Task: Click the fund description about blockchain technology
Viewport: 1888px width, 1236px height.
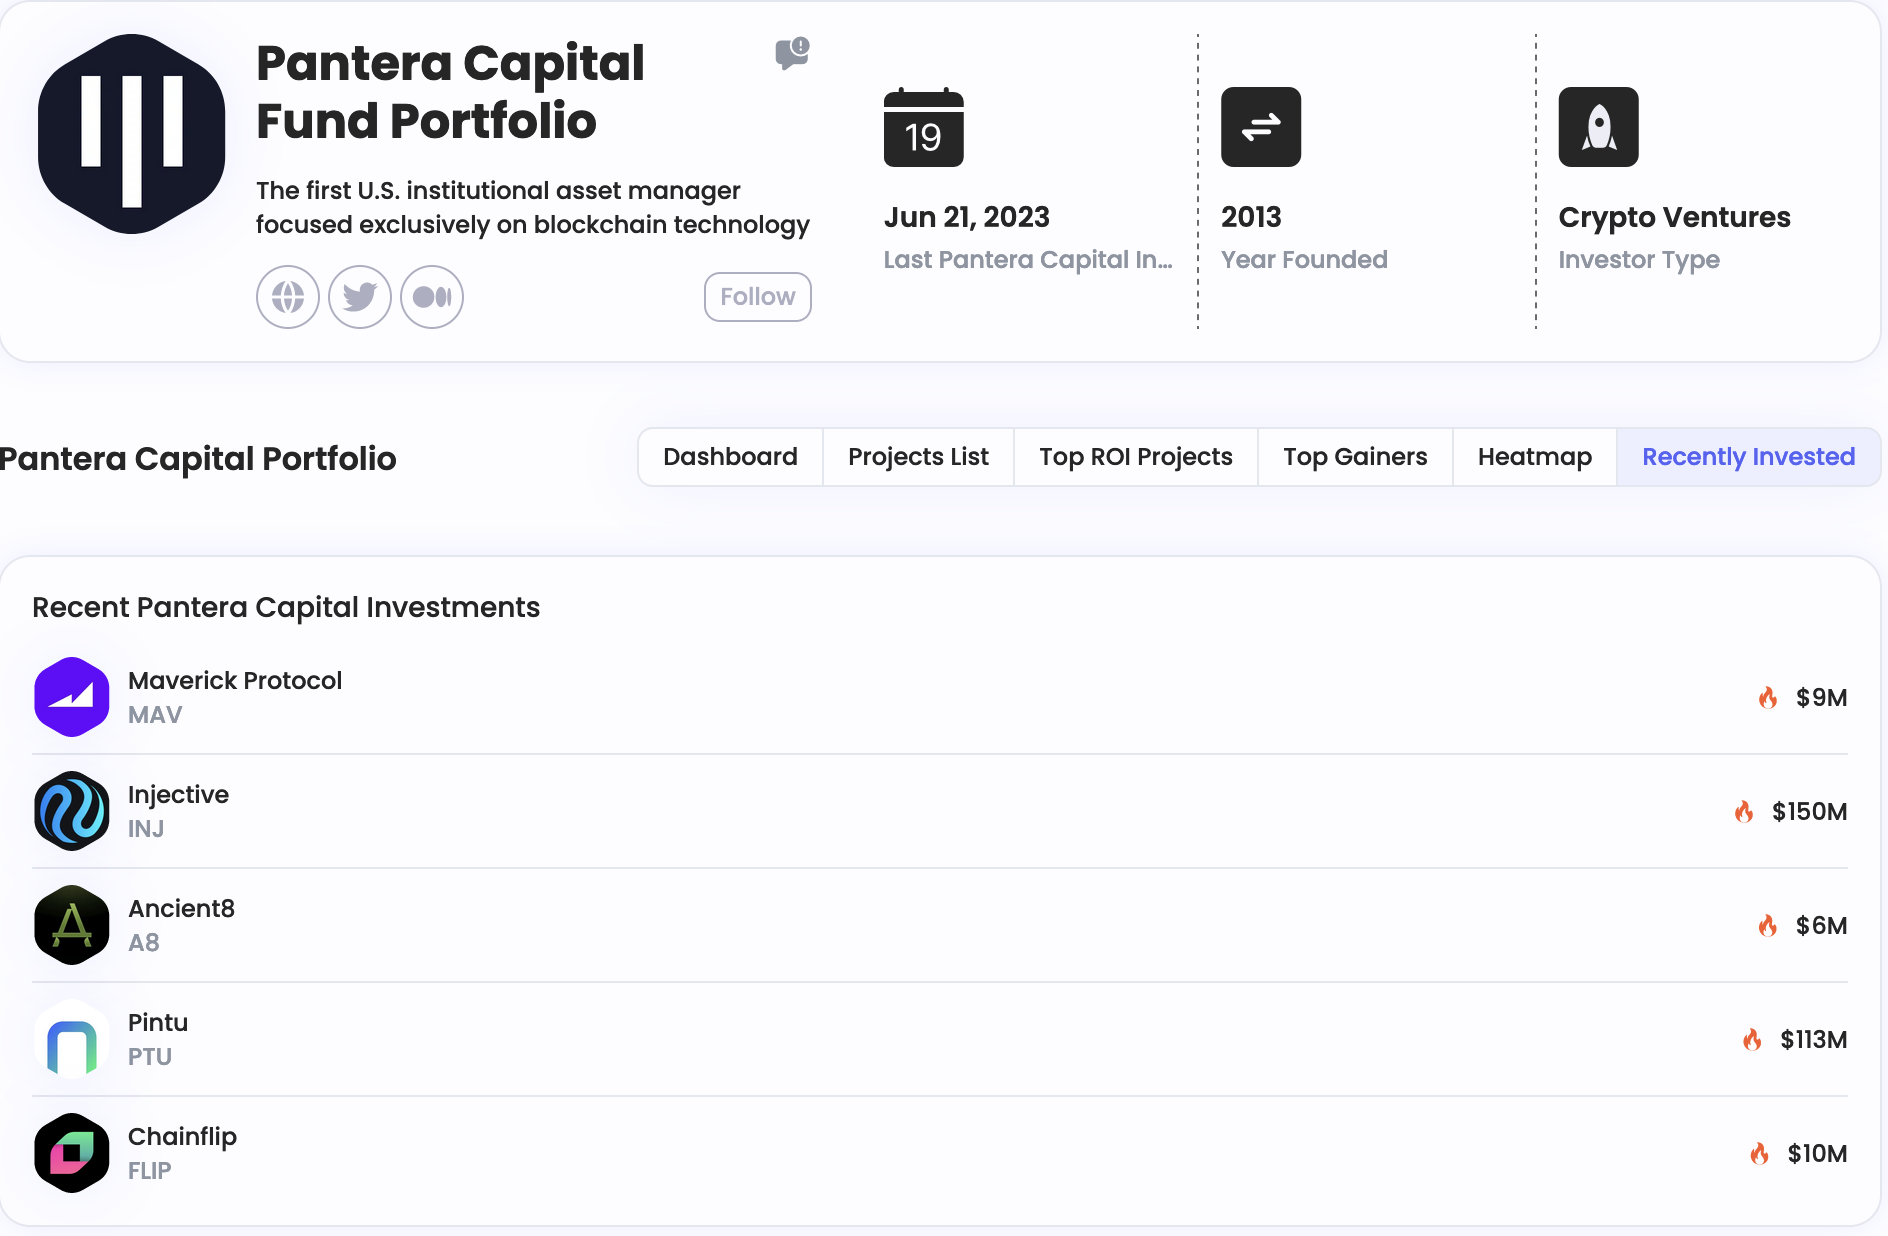Action: point(533,208)
